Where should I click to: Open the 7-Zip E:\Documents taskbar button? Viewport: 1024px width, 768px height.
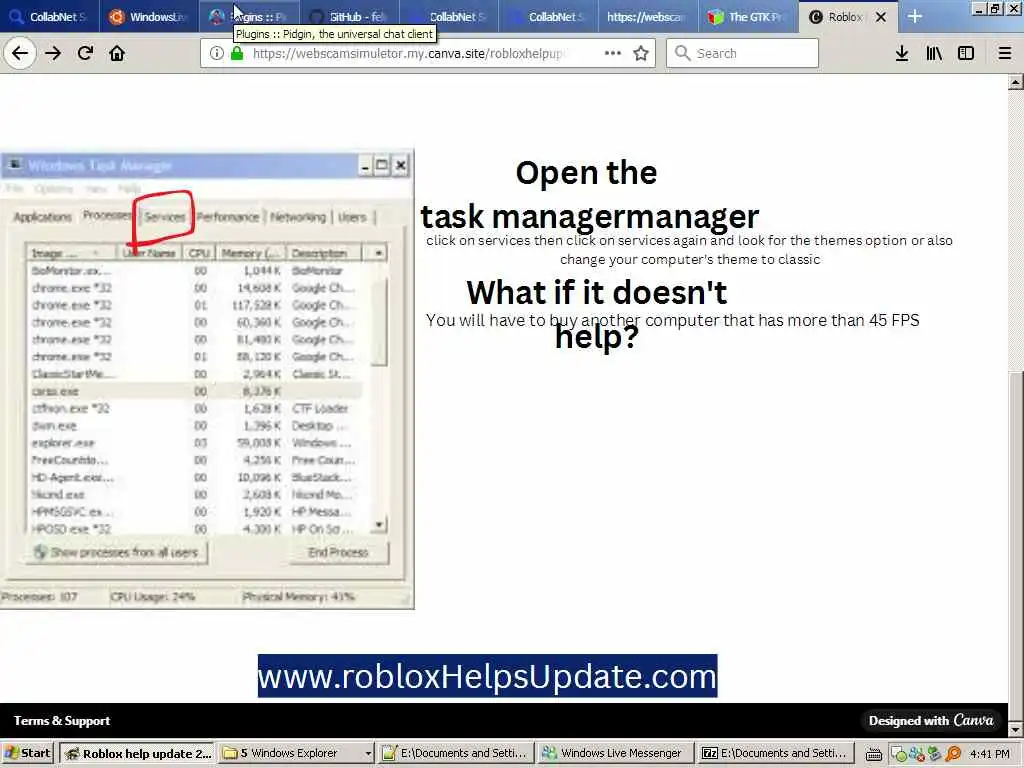[x=775, y=753]
